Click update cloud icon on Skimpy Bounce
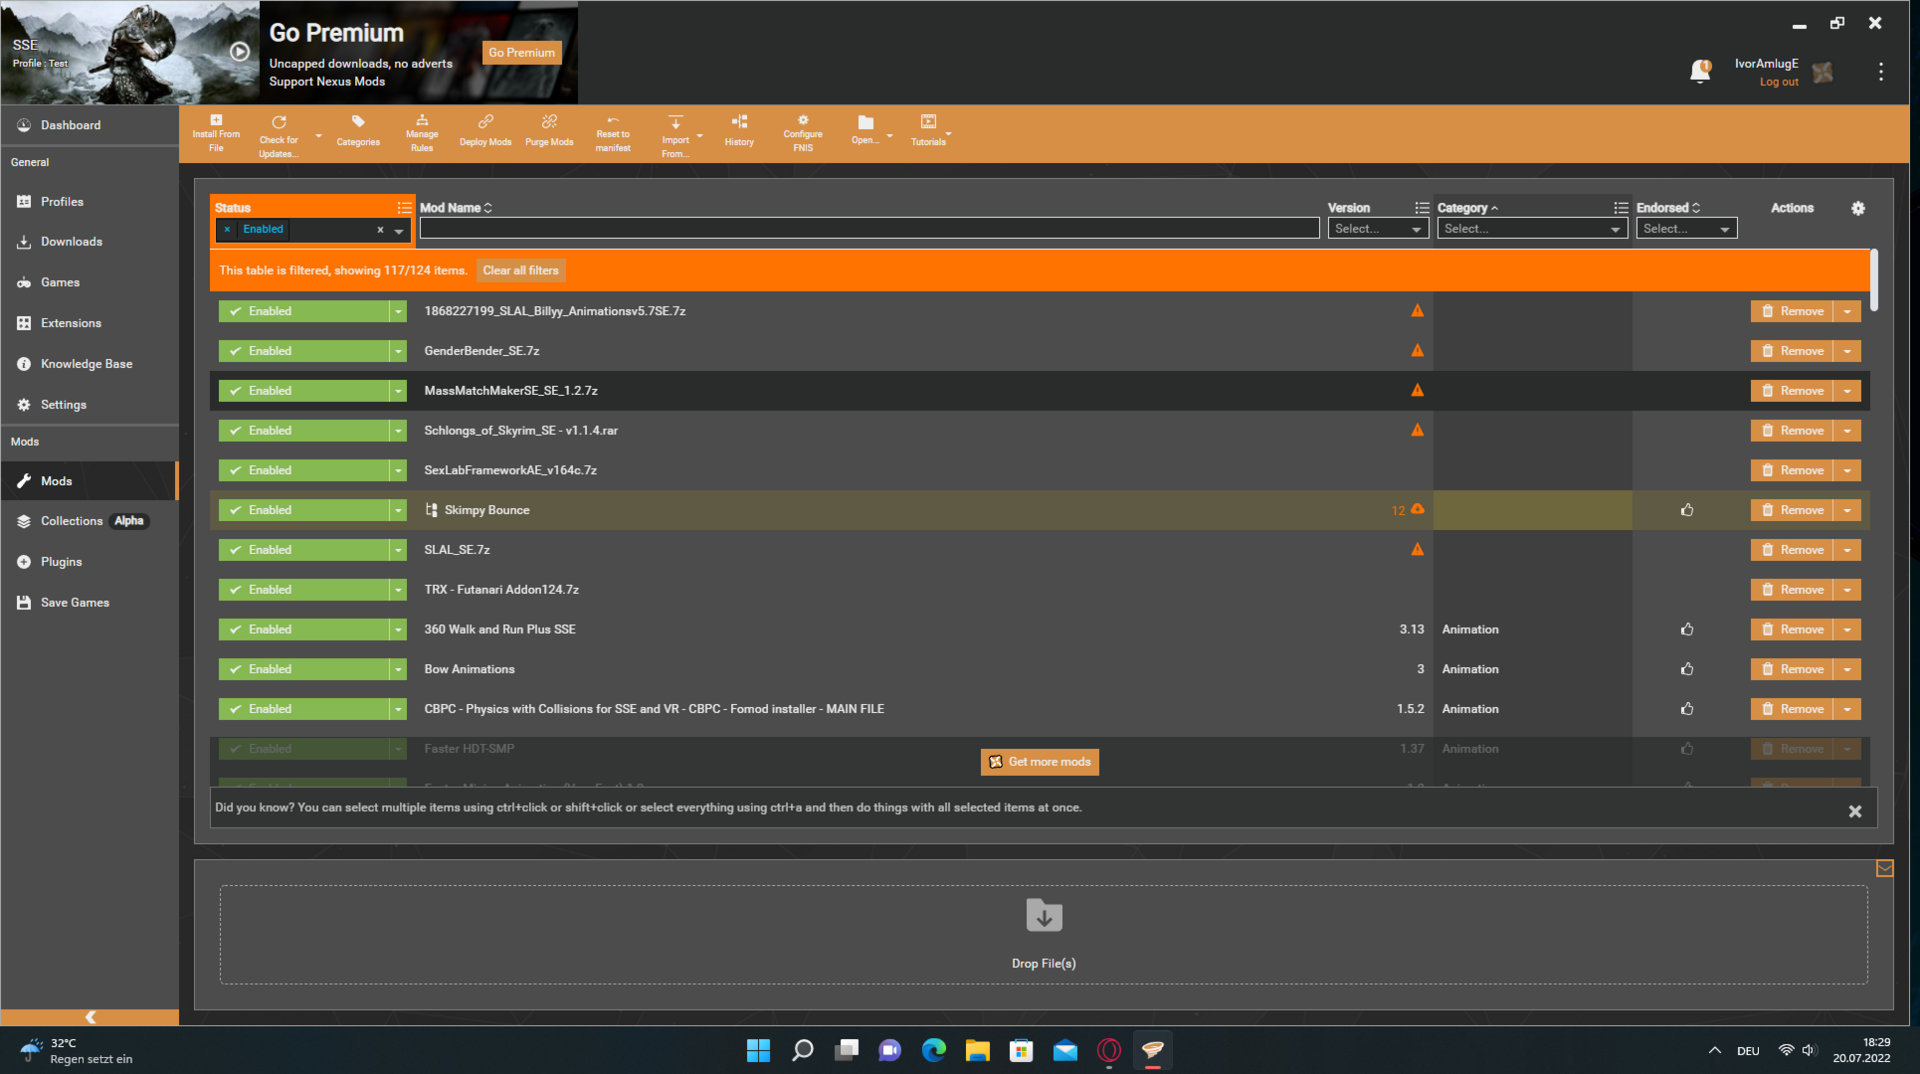Screen dimensions: 1920x1074 pos(1417,509)
